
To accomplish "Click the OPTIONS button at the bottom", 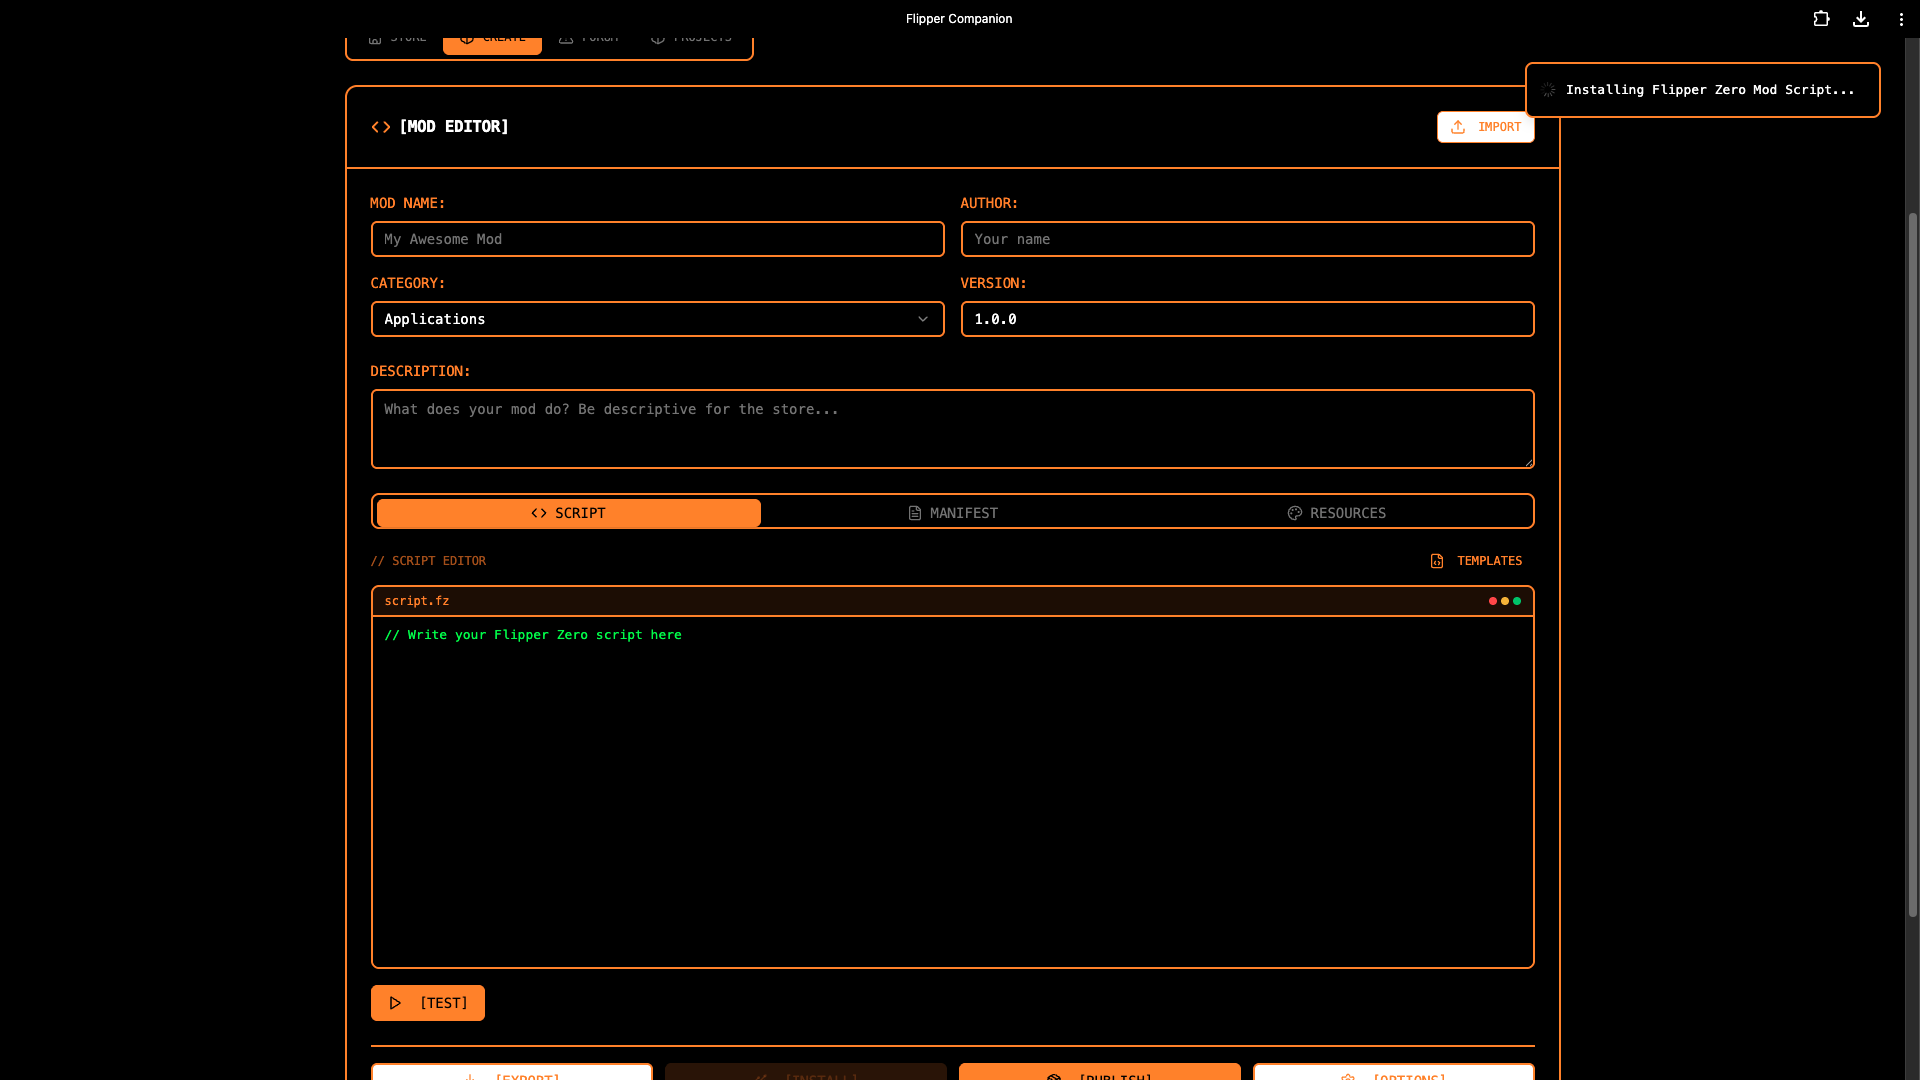I will pyautogui.click(x=1393, y=1072).
